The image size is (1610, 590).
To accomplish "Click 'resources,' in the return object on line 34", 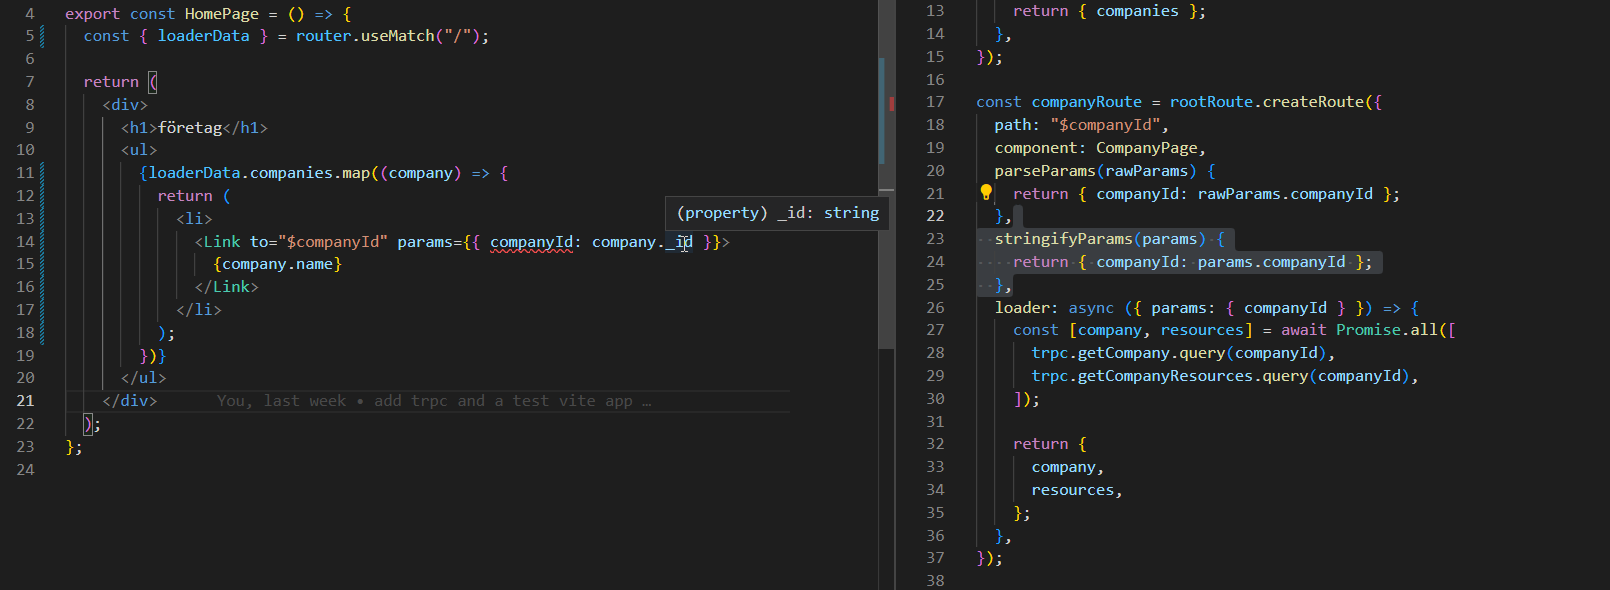I will [1077, 490].
